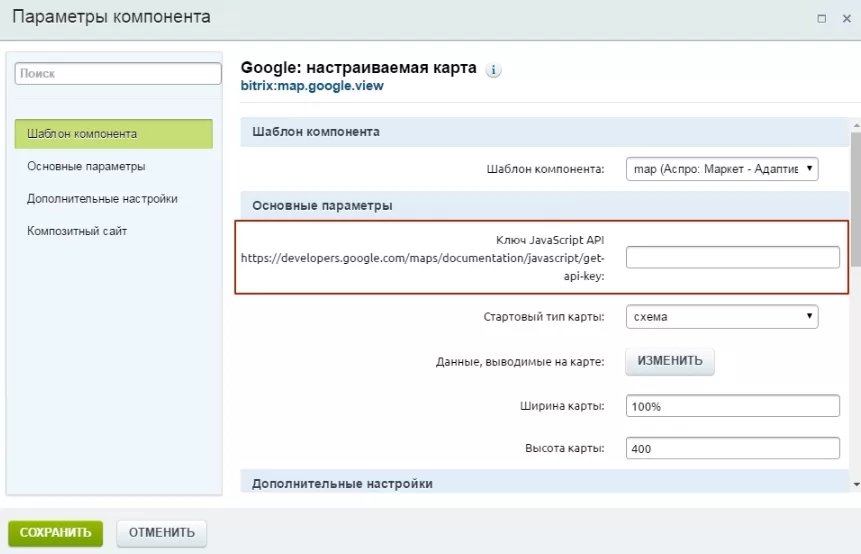The height and width of the screenshot is (554, 861).
Task: Click the ИЗМЕНИТЬ button for map data
Action: [x=670, y=361]
